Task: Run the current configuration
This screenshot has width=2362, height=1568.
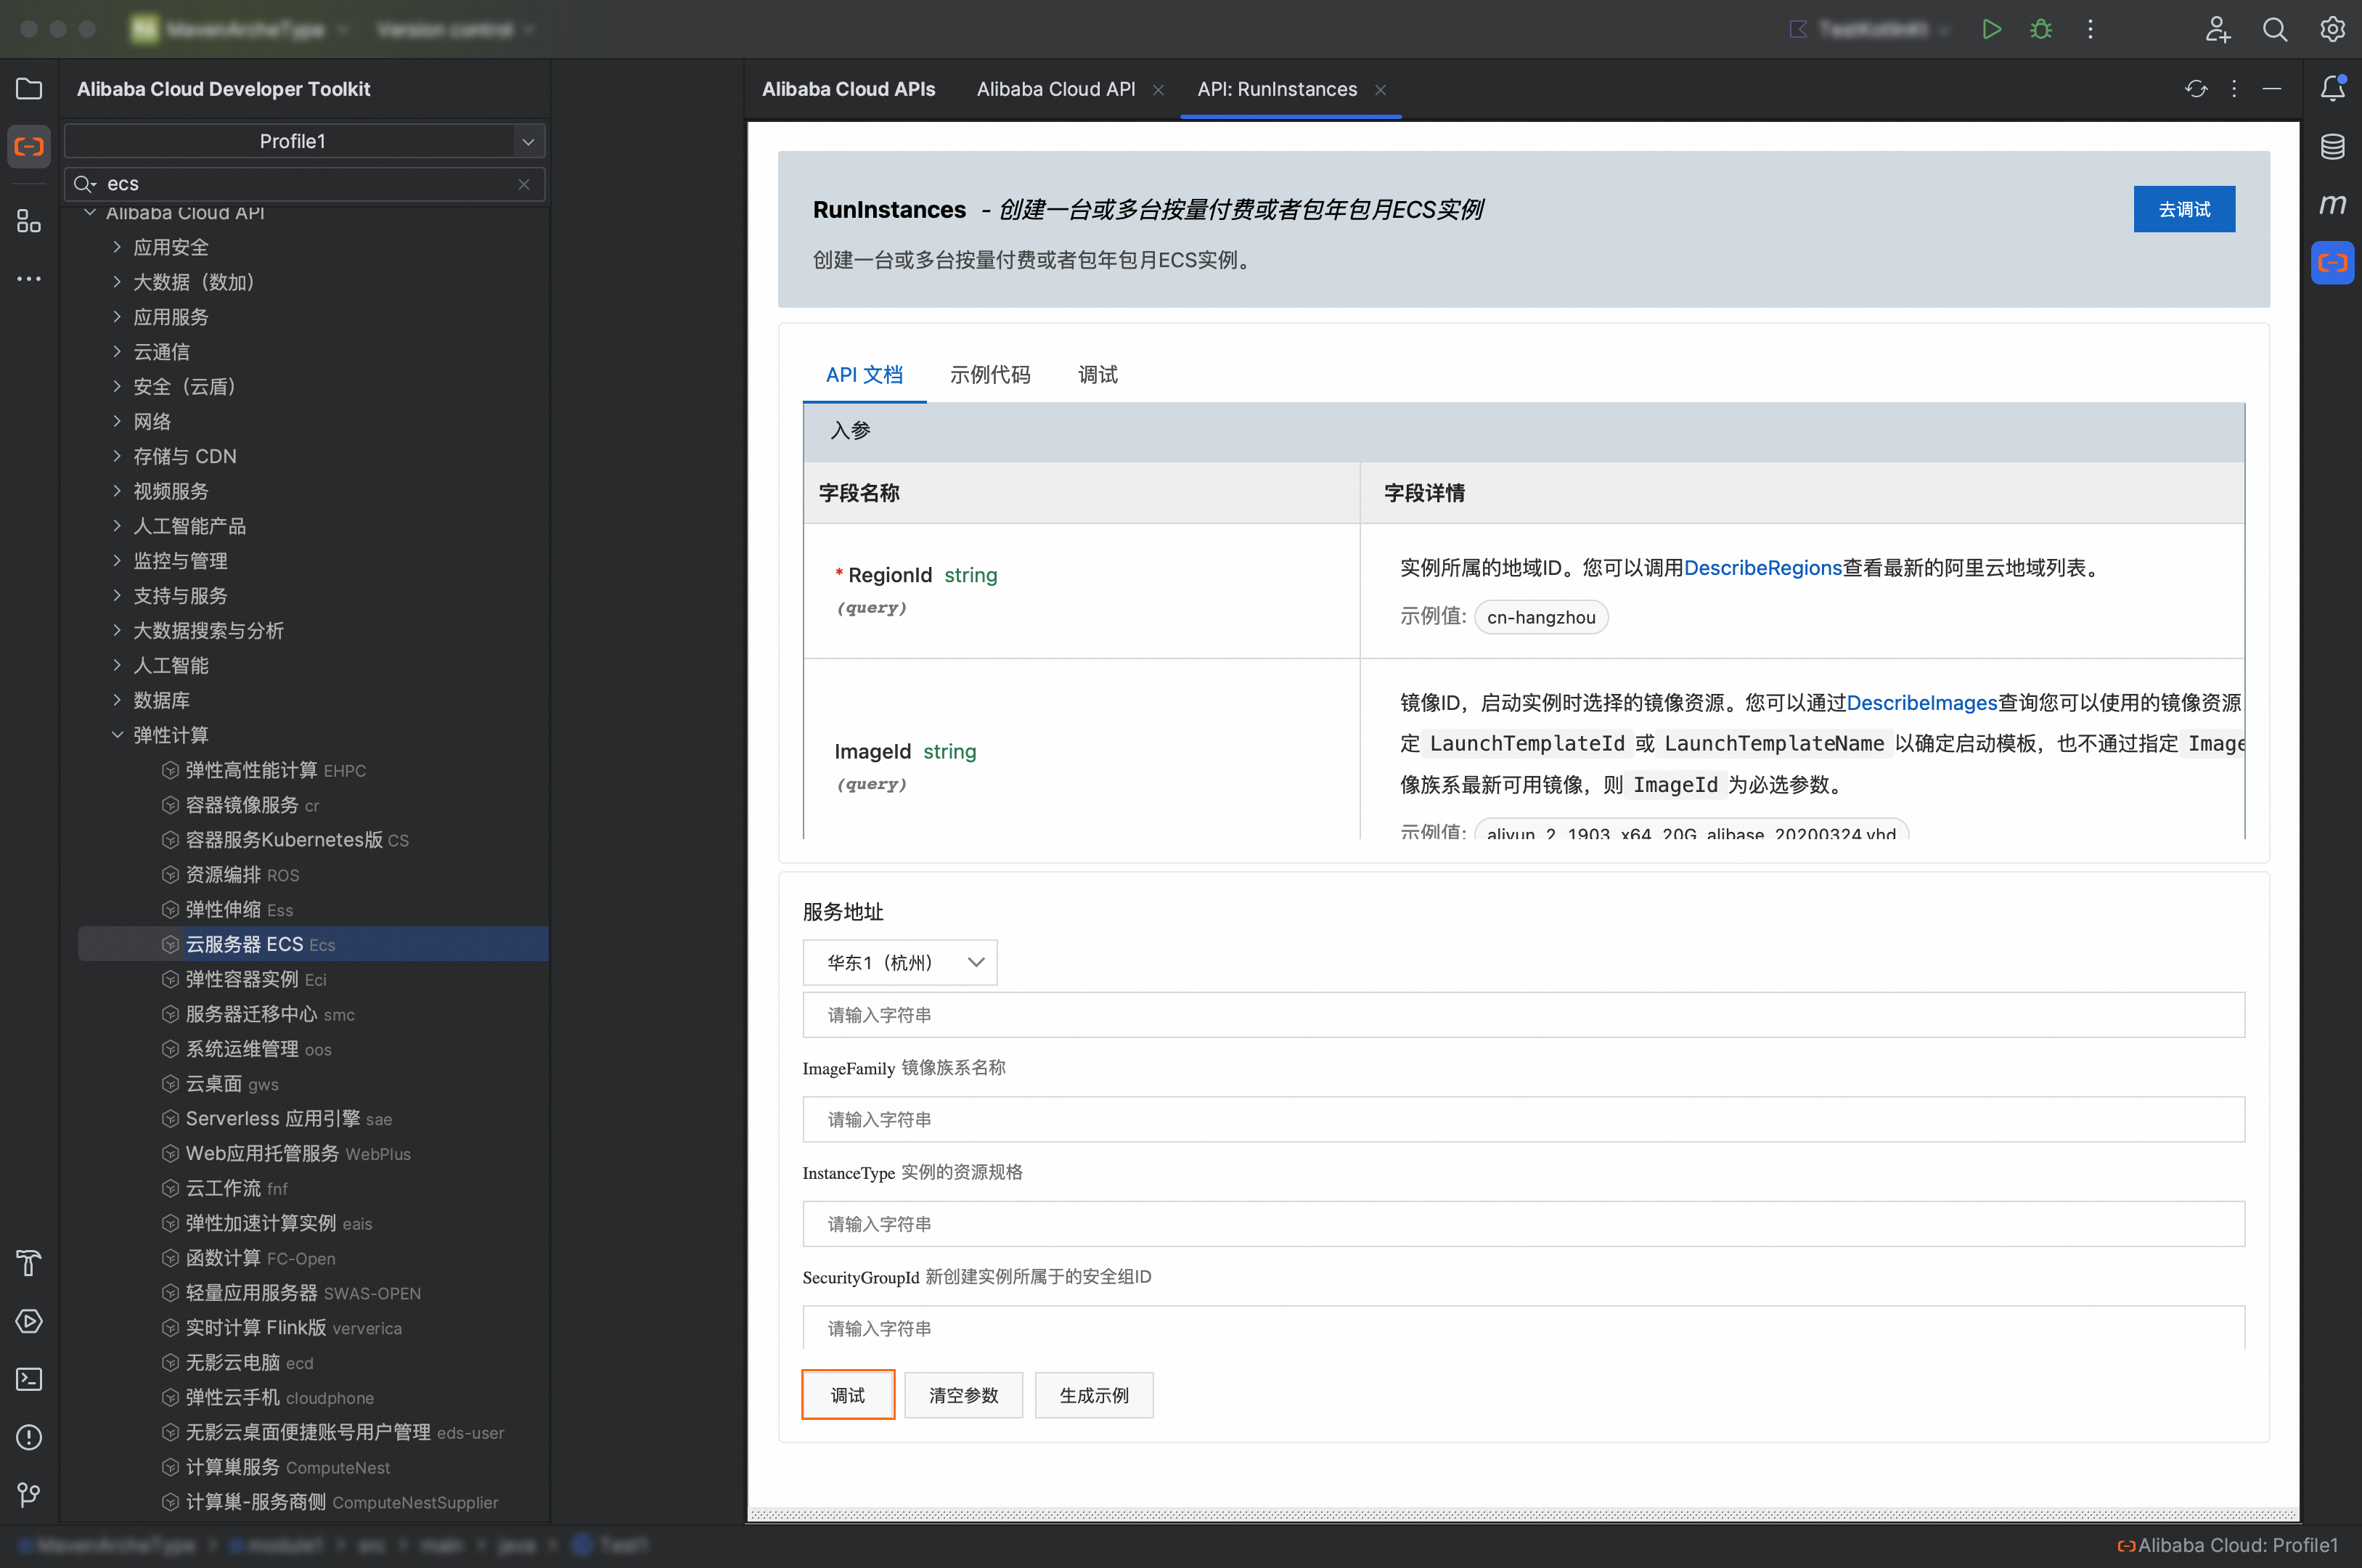Action: (x=1991, y=29)
